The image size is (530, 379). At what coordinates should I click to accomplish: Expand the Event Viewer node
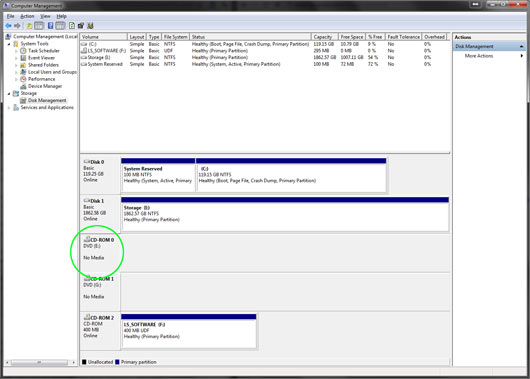pyautogui.click(x=16, y=58)
